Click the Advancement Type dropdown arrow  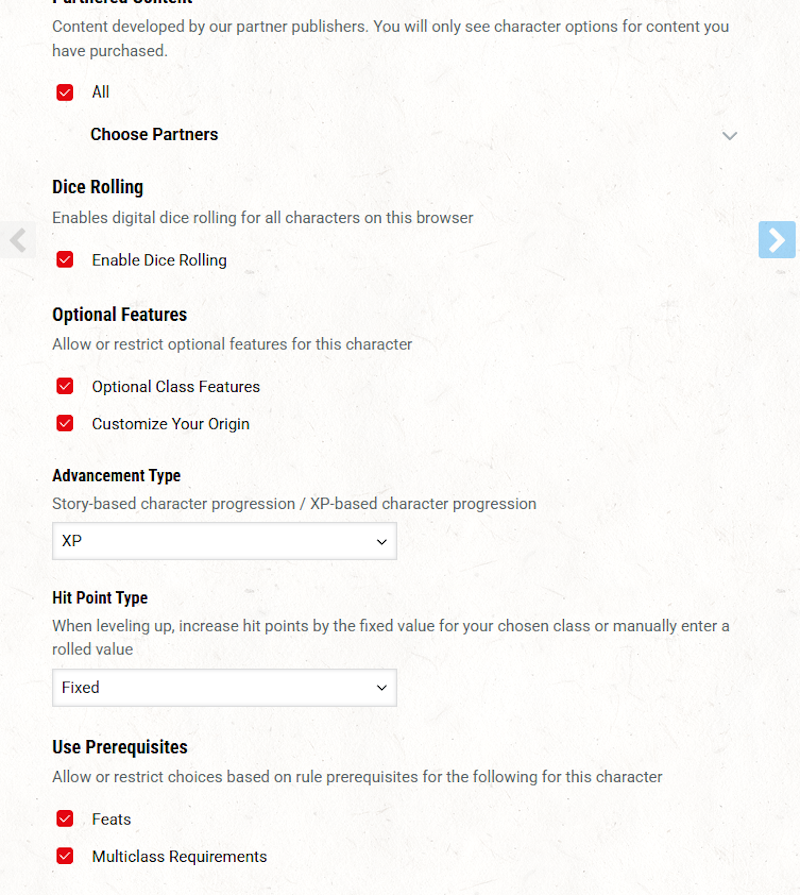click(381, 540)
